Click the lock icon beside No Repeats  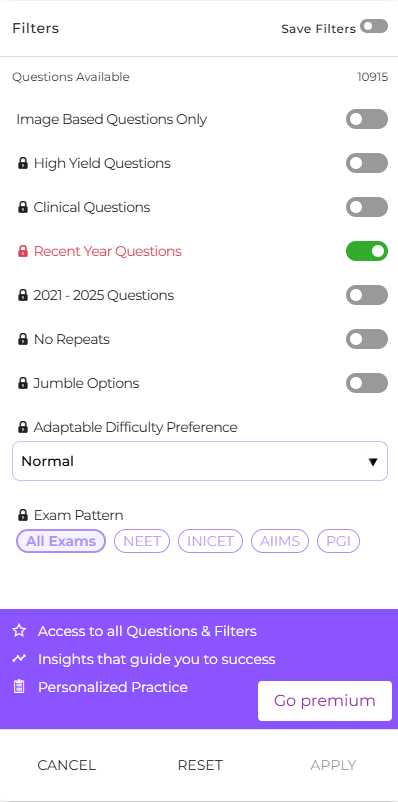click(x=23, y=340)
